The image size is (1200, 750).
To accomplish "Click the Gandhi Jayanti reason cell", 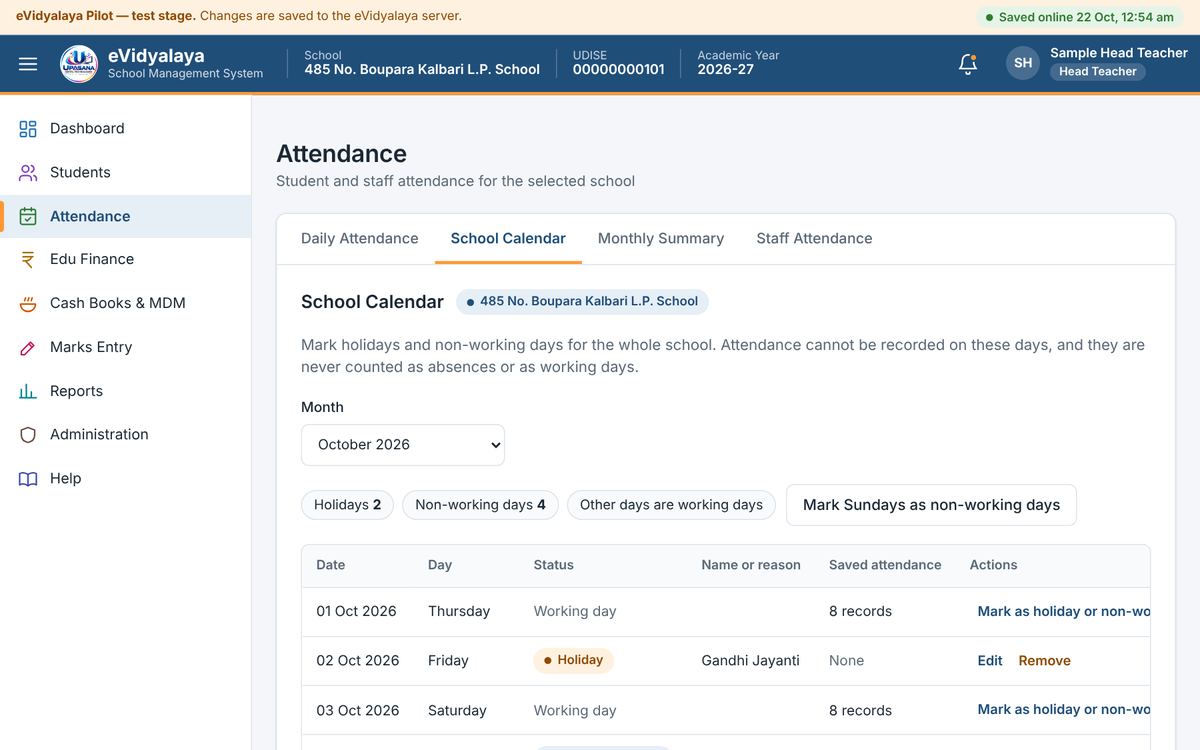I will click(x=750, y=661).
